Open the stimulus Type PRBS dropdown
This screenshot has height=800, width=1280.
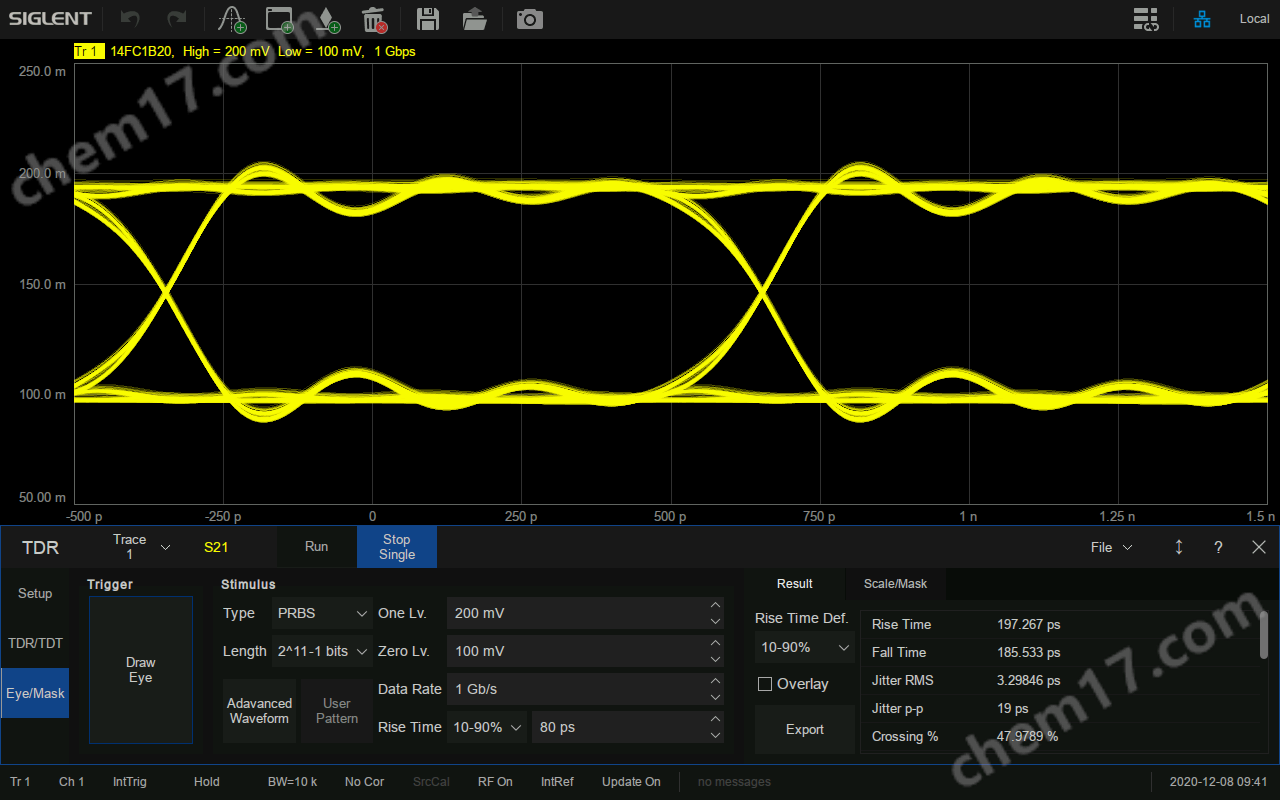pyautogui.click(x=322, y=613)
